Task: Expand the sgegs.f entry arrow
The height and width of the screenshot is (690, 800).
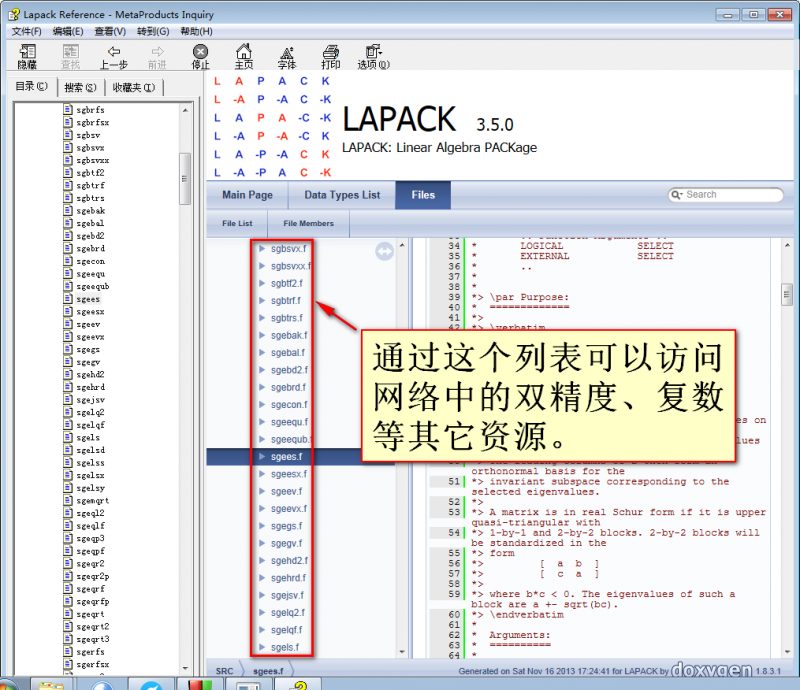Action: pyautogui.click(x=262, y=526)
